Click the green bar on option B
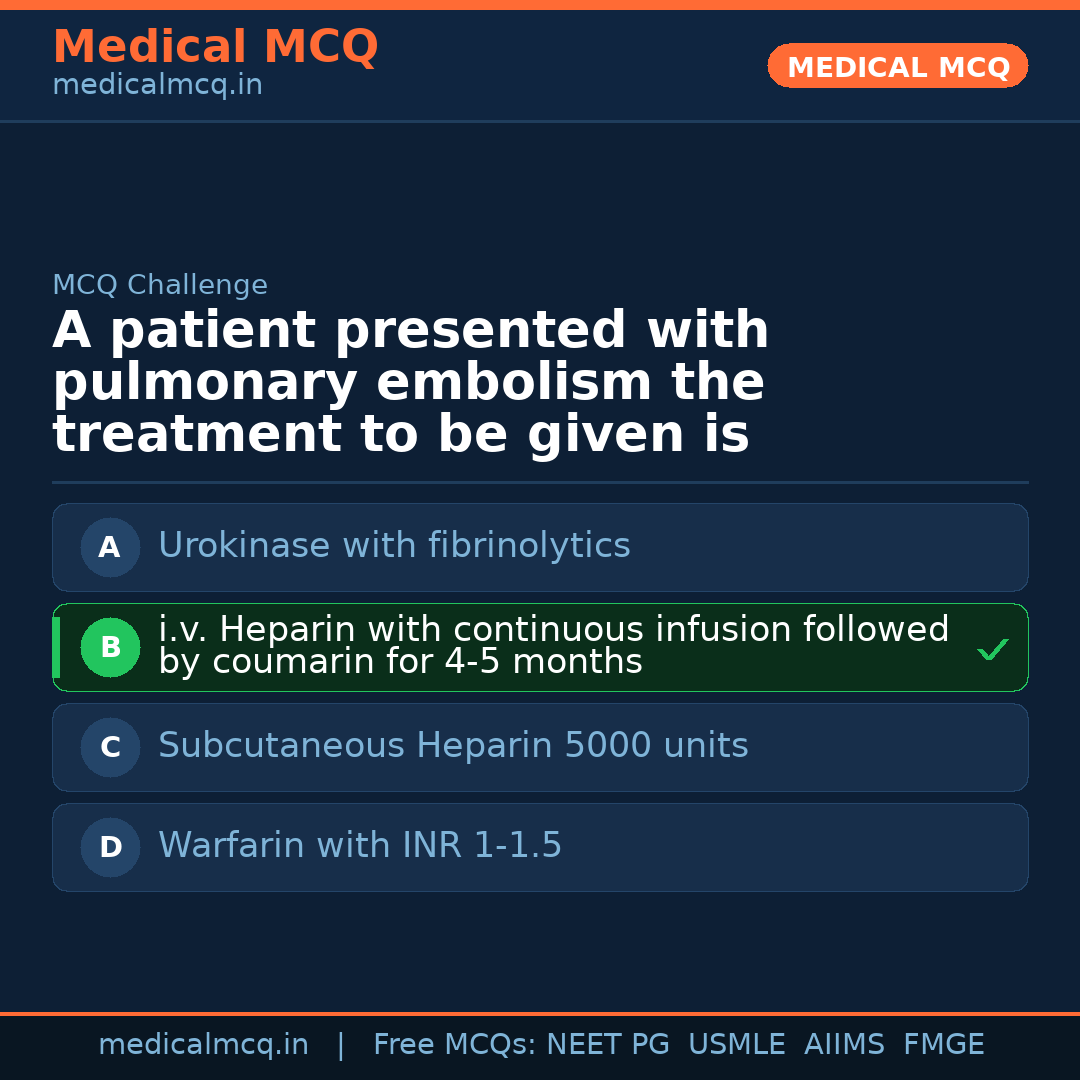Image resolution: width=1080 pixels, height=1080 pixels. tap(56, 647)
